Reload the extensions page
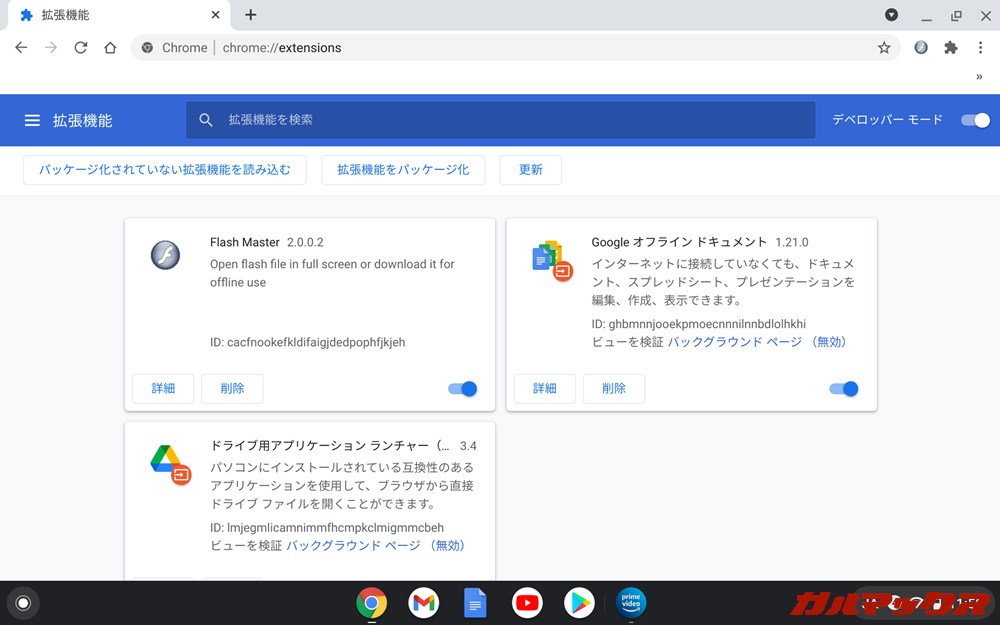 click(x=81, y=47)
